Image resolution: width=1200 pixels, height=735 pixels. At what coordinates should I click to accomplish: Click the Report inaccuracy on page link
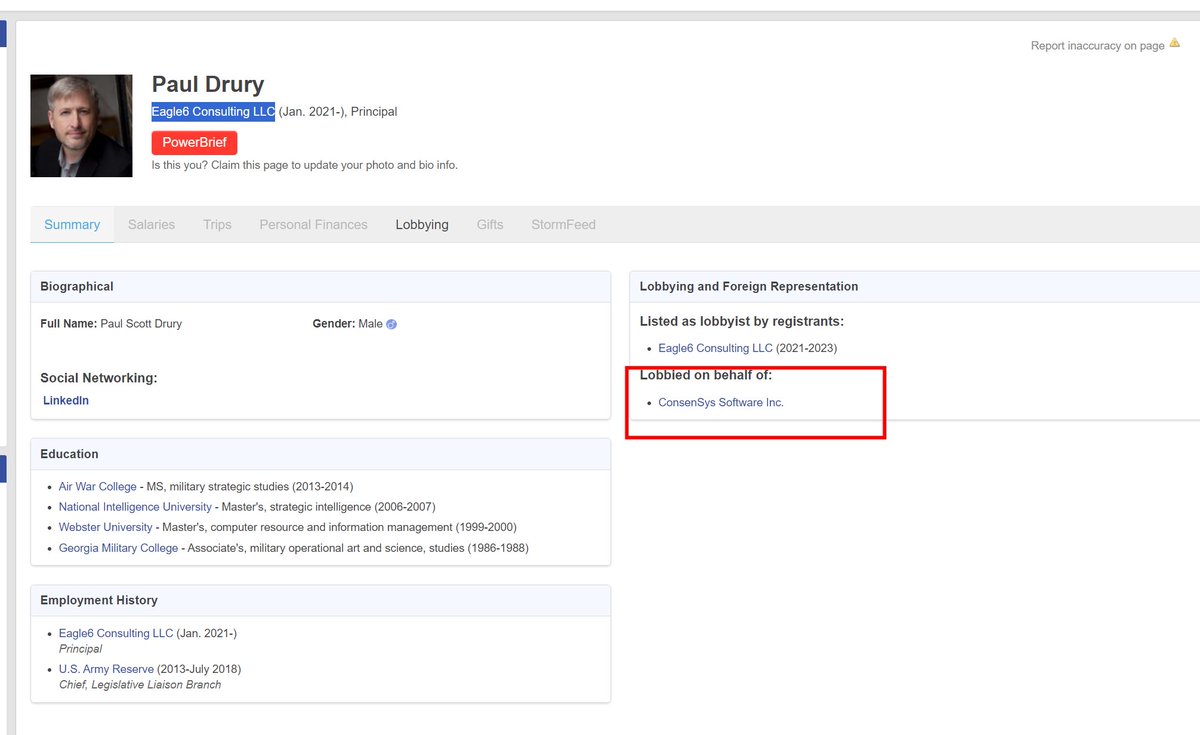(1097, 46)
